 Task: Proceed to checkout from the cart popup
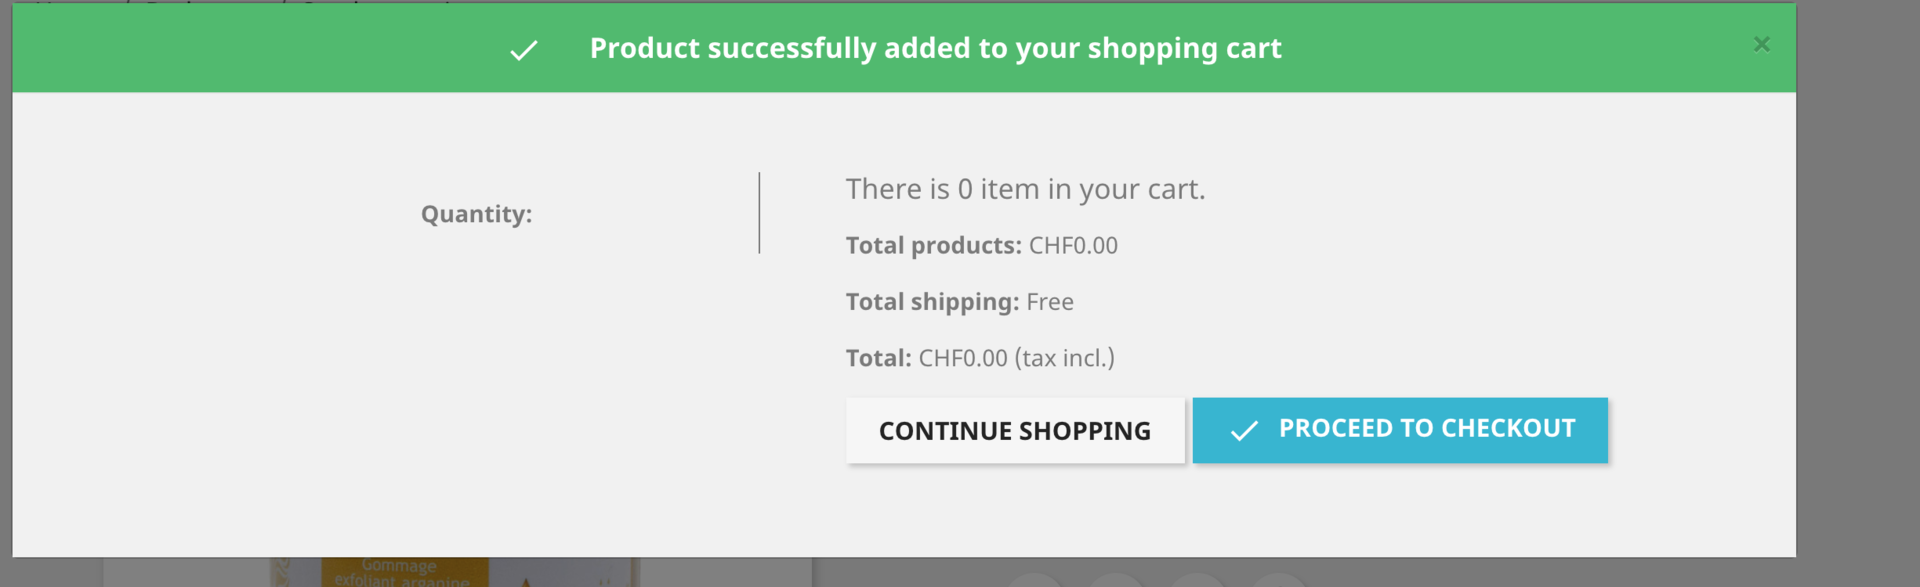click(1400, 430)
